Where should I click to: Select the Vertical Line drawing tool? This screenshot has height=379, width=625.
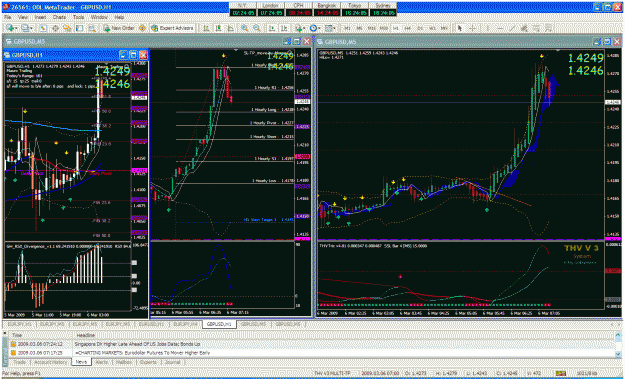point(487,28)
